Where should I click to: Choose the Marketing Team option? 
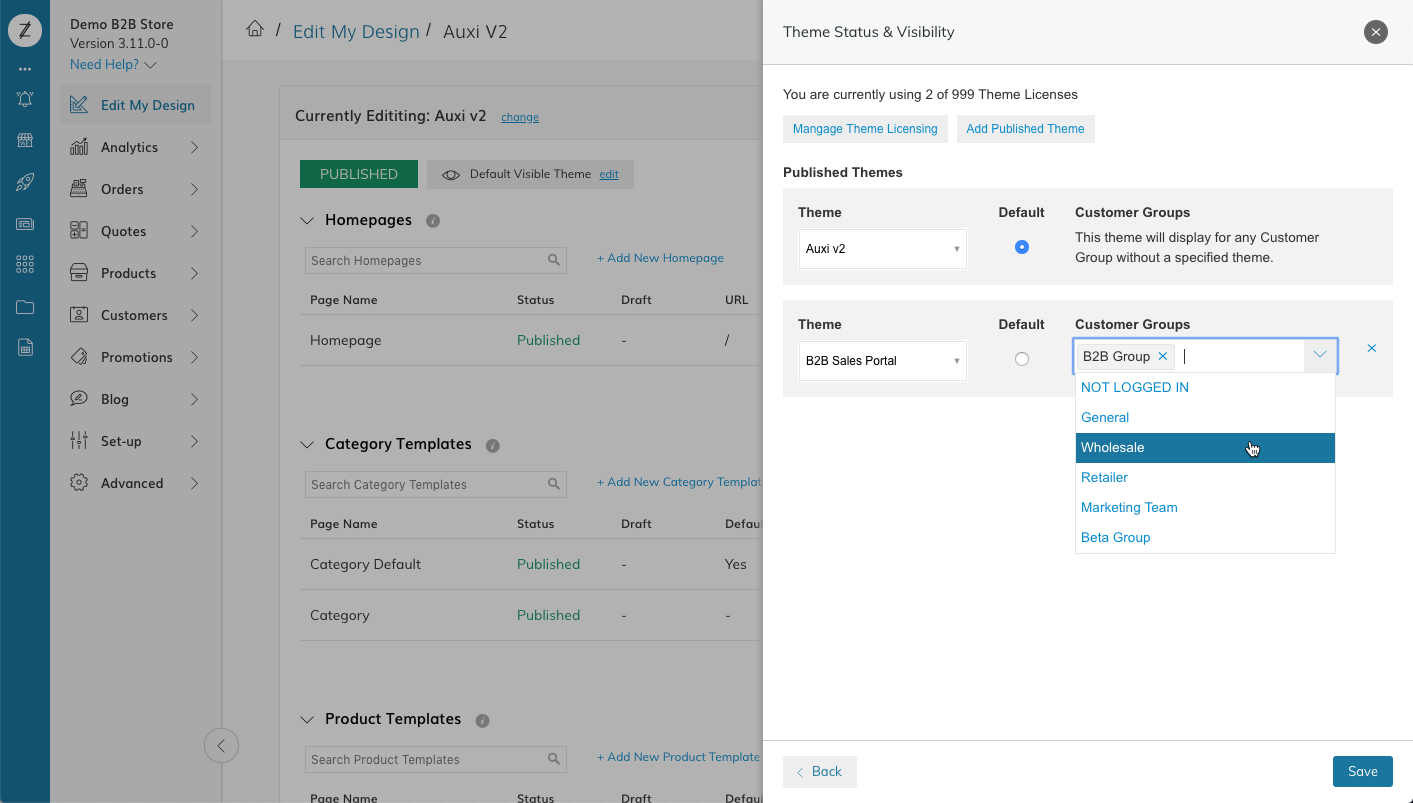pos(1129,508)
